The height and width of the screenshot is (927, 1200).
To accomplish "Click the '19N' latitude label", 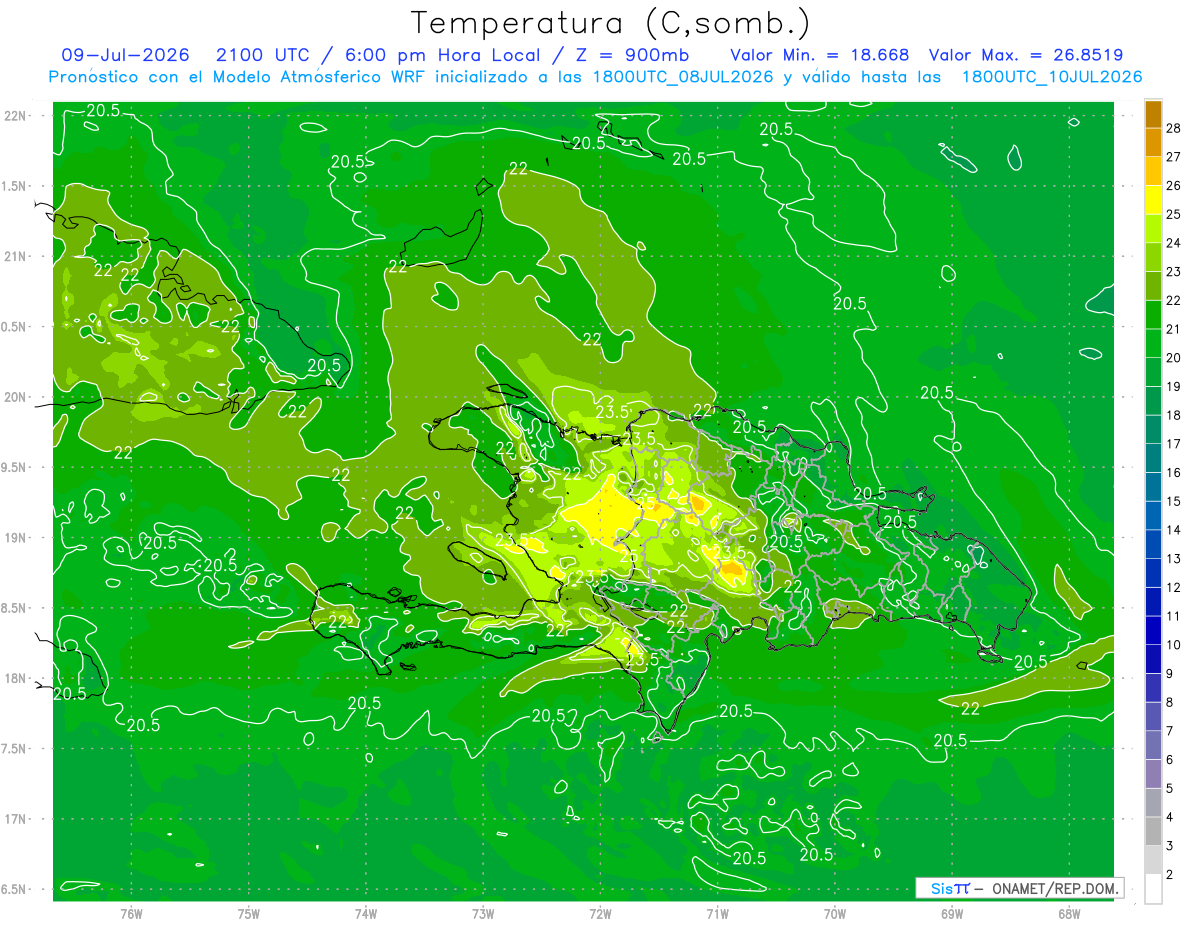I will point(15,538).
